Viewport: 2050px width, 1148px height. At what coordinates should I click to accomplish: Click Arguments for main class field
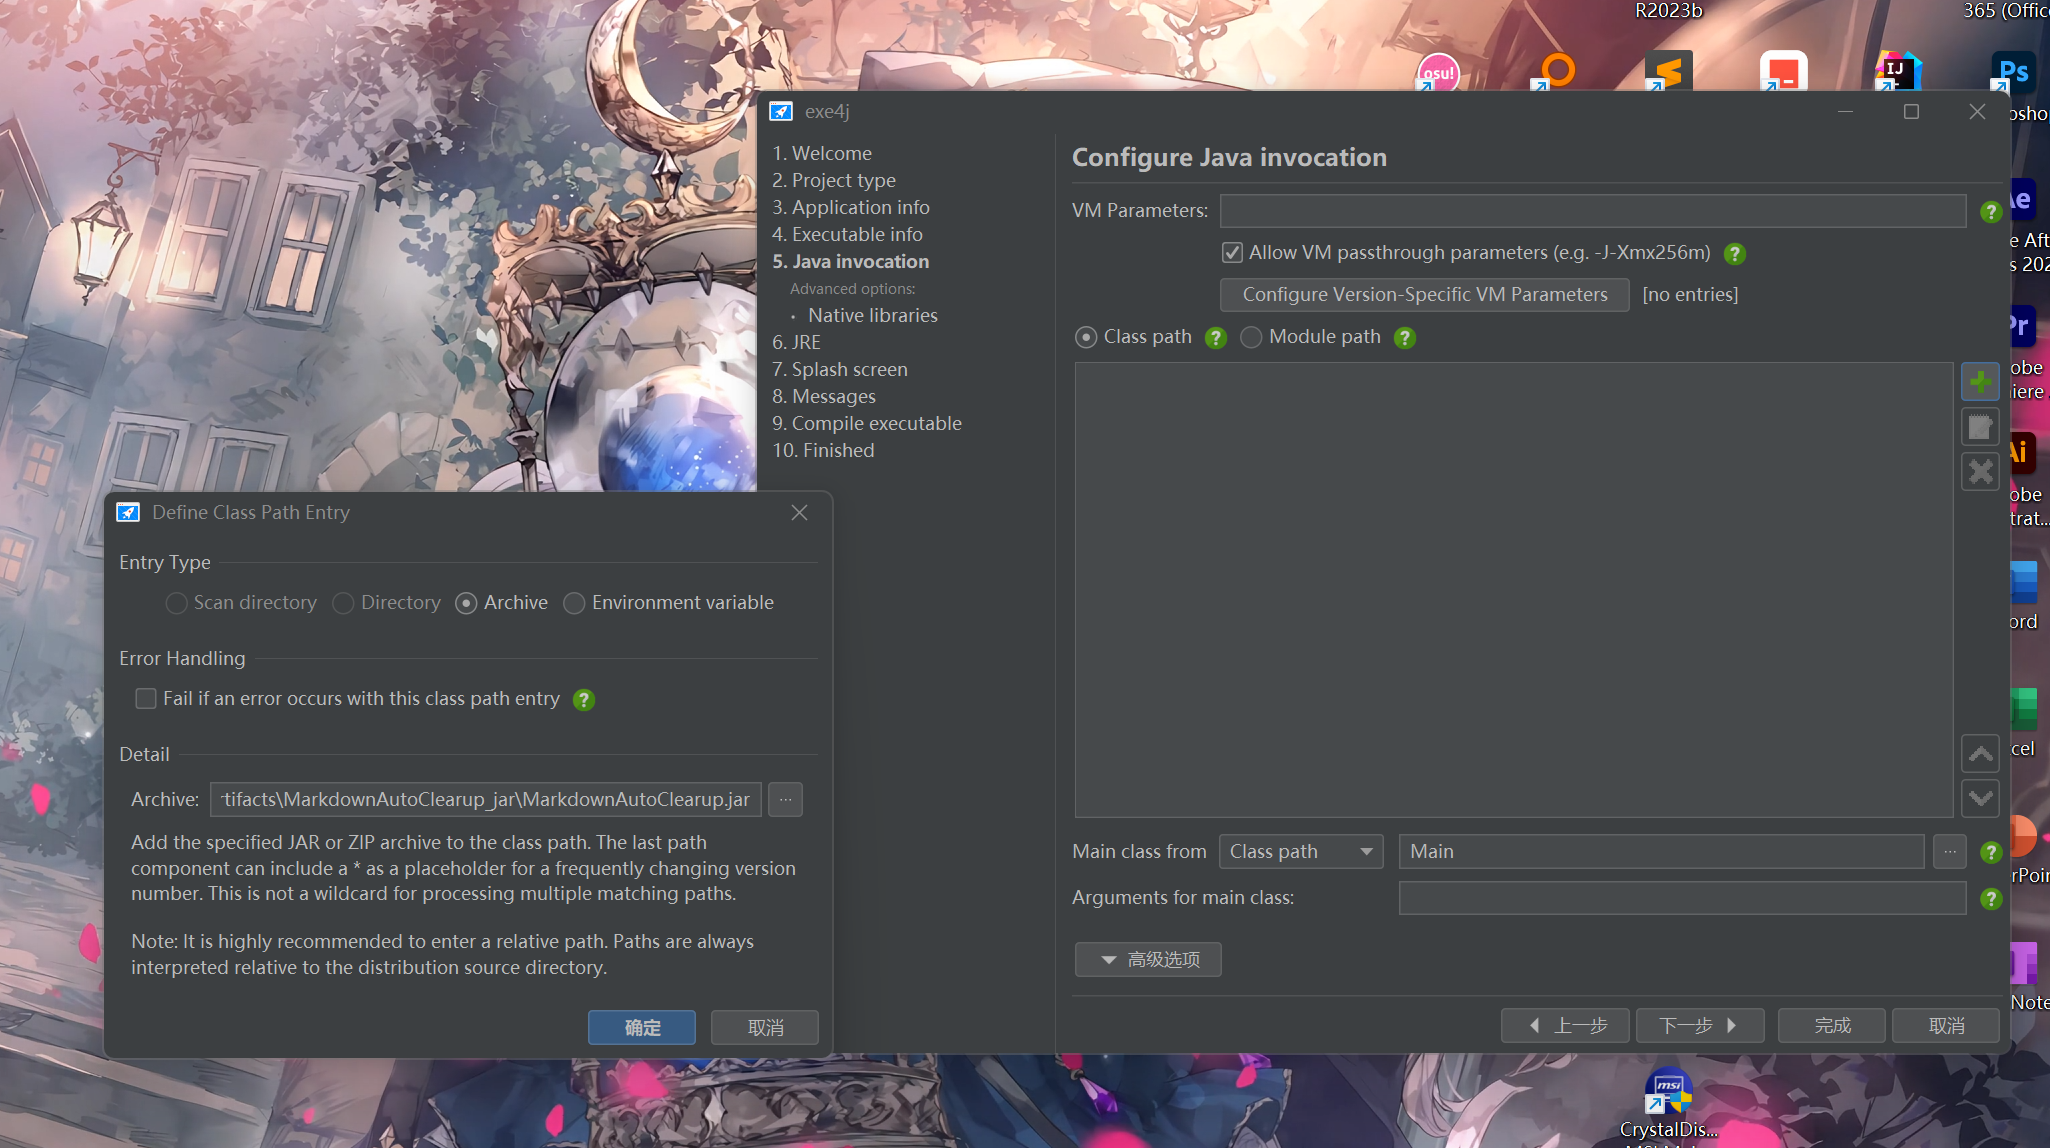point(1683,898)
